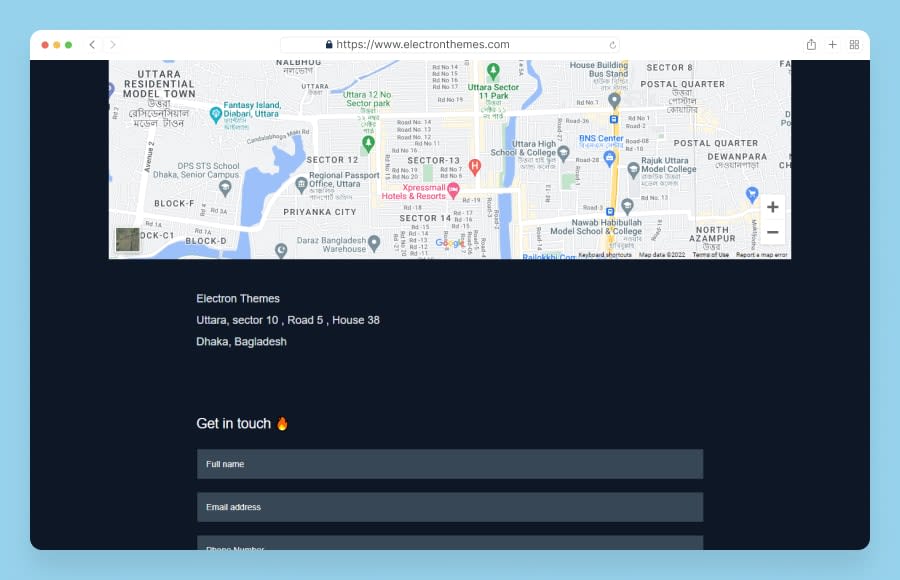Focus the Email address field
The height and width of the screenshot is (580, 900).
[x=450, y=507]
